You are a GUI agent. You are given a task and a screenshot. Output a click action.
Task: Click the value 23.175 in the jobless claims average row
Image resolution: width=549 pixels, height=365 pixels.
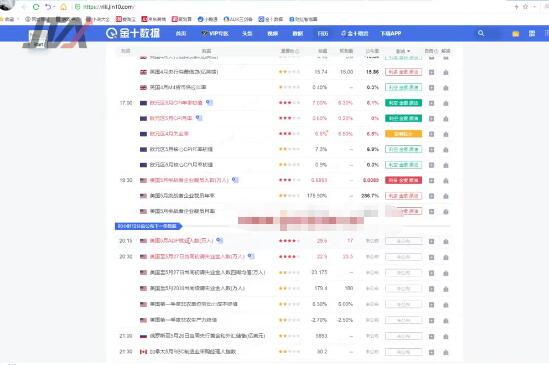point(319,272)
